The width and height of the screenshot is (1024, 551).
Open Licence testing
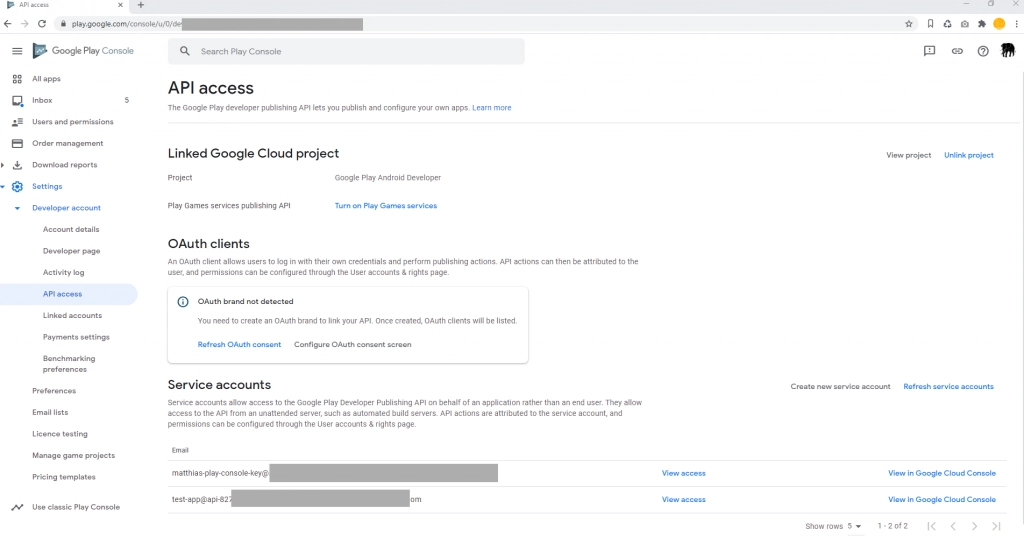point(59,434)
